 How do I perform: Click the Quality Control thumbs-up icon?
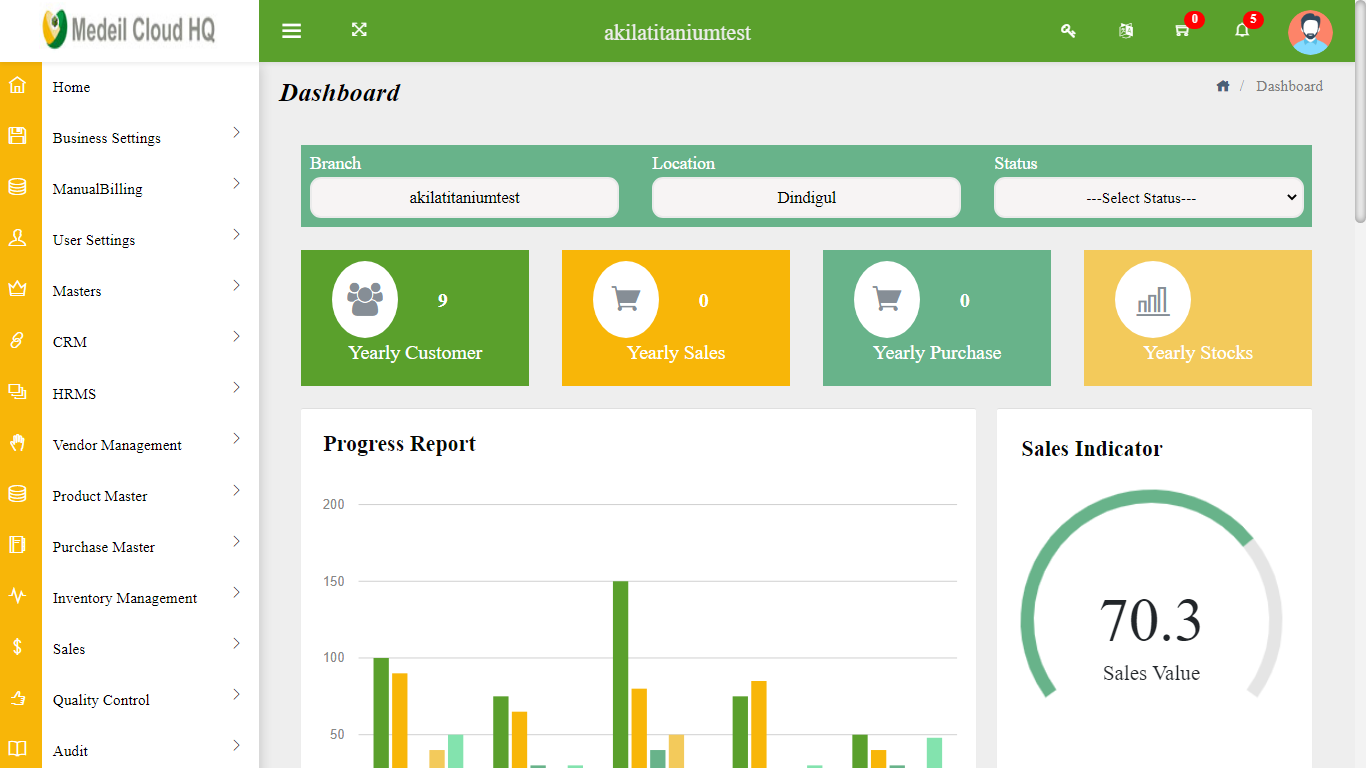pyautogui.click(x=17, y=698)
